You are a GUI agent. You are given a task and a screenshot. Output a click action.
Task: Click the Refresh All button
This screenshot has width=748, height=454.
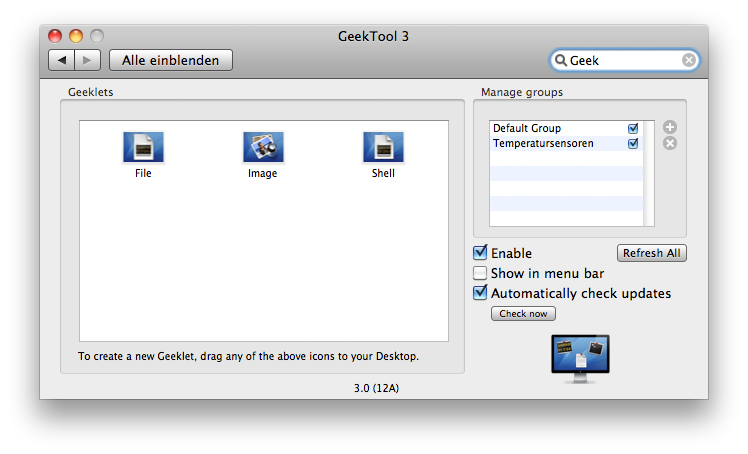[652, 253]
